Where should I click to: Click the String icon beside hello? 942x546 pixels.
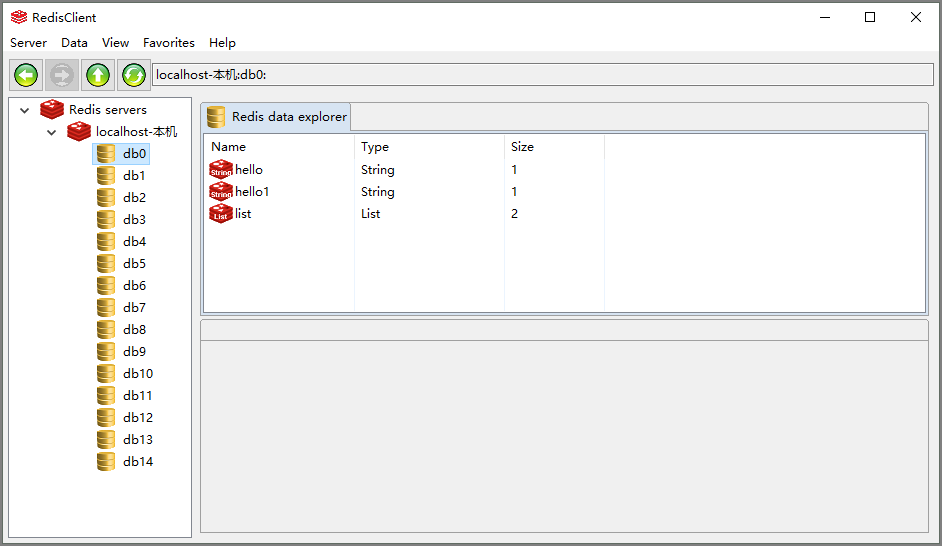[x=220, y=169]
